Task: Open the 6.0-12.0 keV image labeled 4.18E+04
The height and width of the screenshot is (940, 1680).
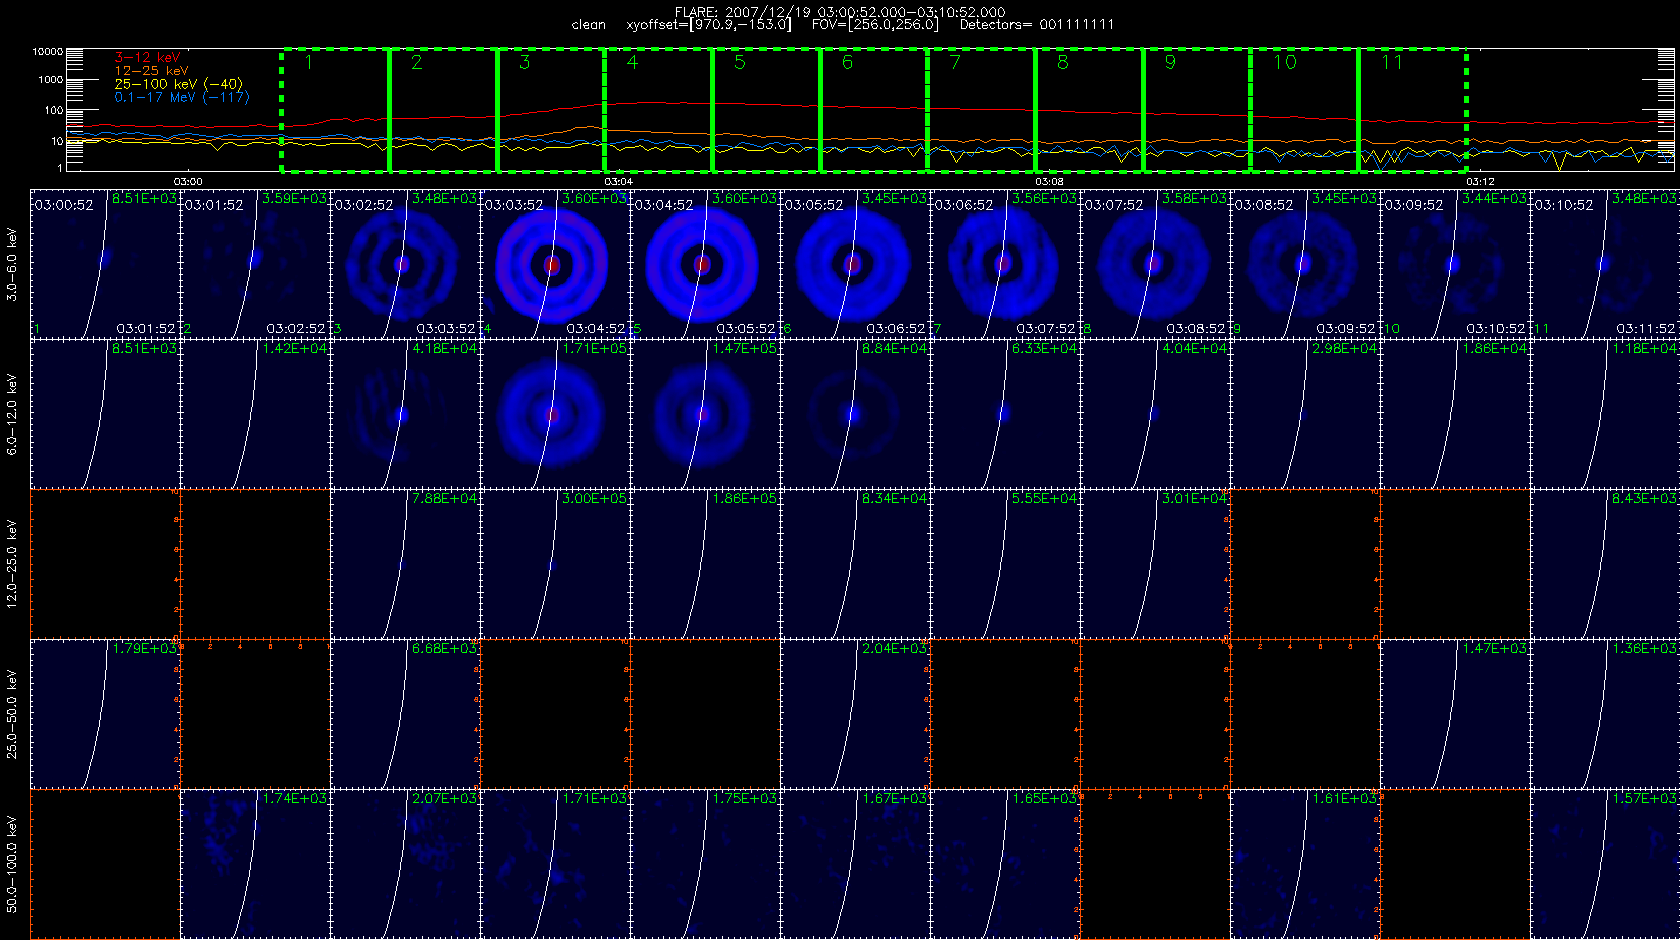Action: click(x=405, y=414)
